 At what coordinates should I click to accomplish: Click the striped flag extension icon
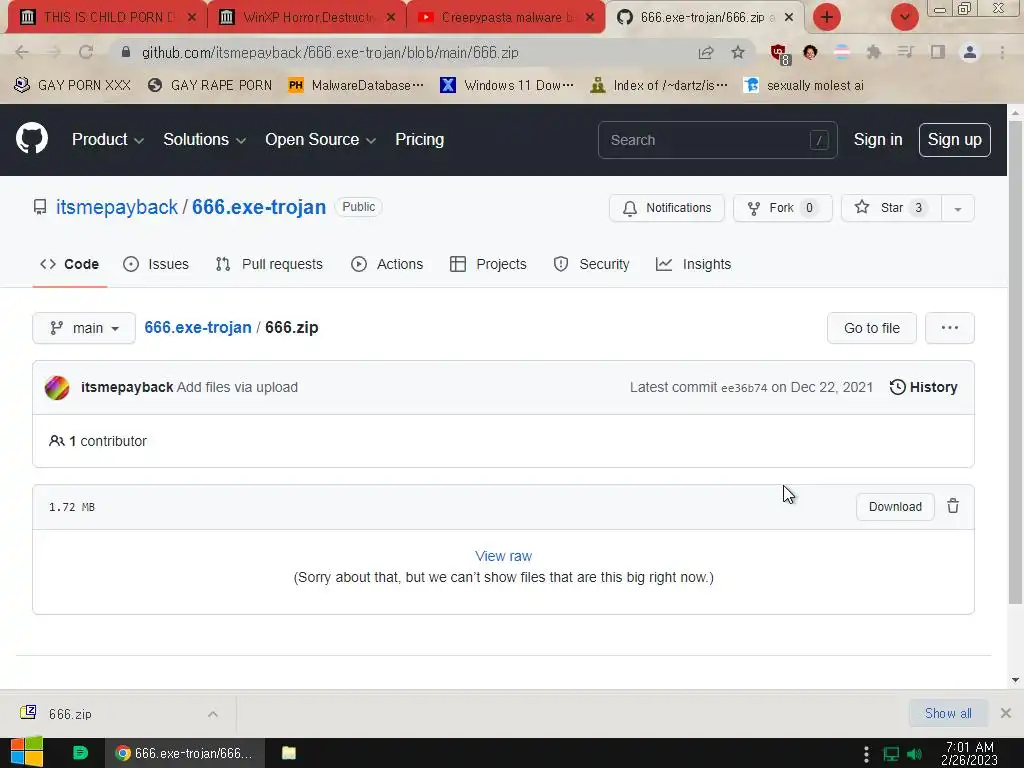coord(842,52)
